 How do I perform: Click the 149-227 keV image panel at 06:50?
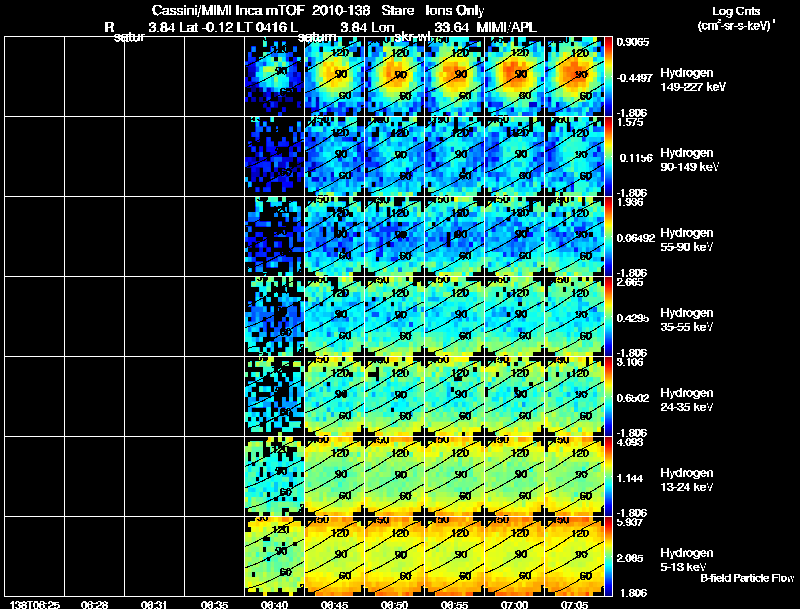(x=394, y=77)
